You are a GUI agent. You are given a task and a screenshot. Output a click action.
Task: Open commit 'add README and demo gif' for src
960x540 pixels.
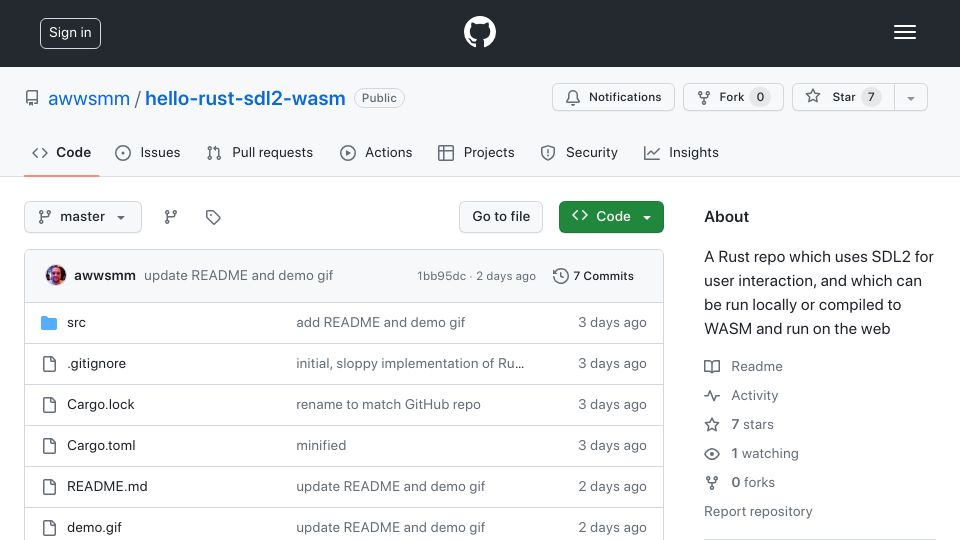coord(380,323)
